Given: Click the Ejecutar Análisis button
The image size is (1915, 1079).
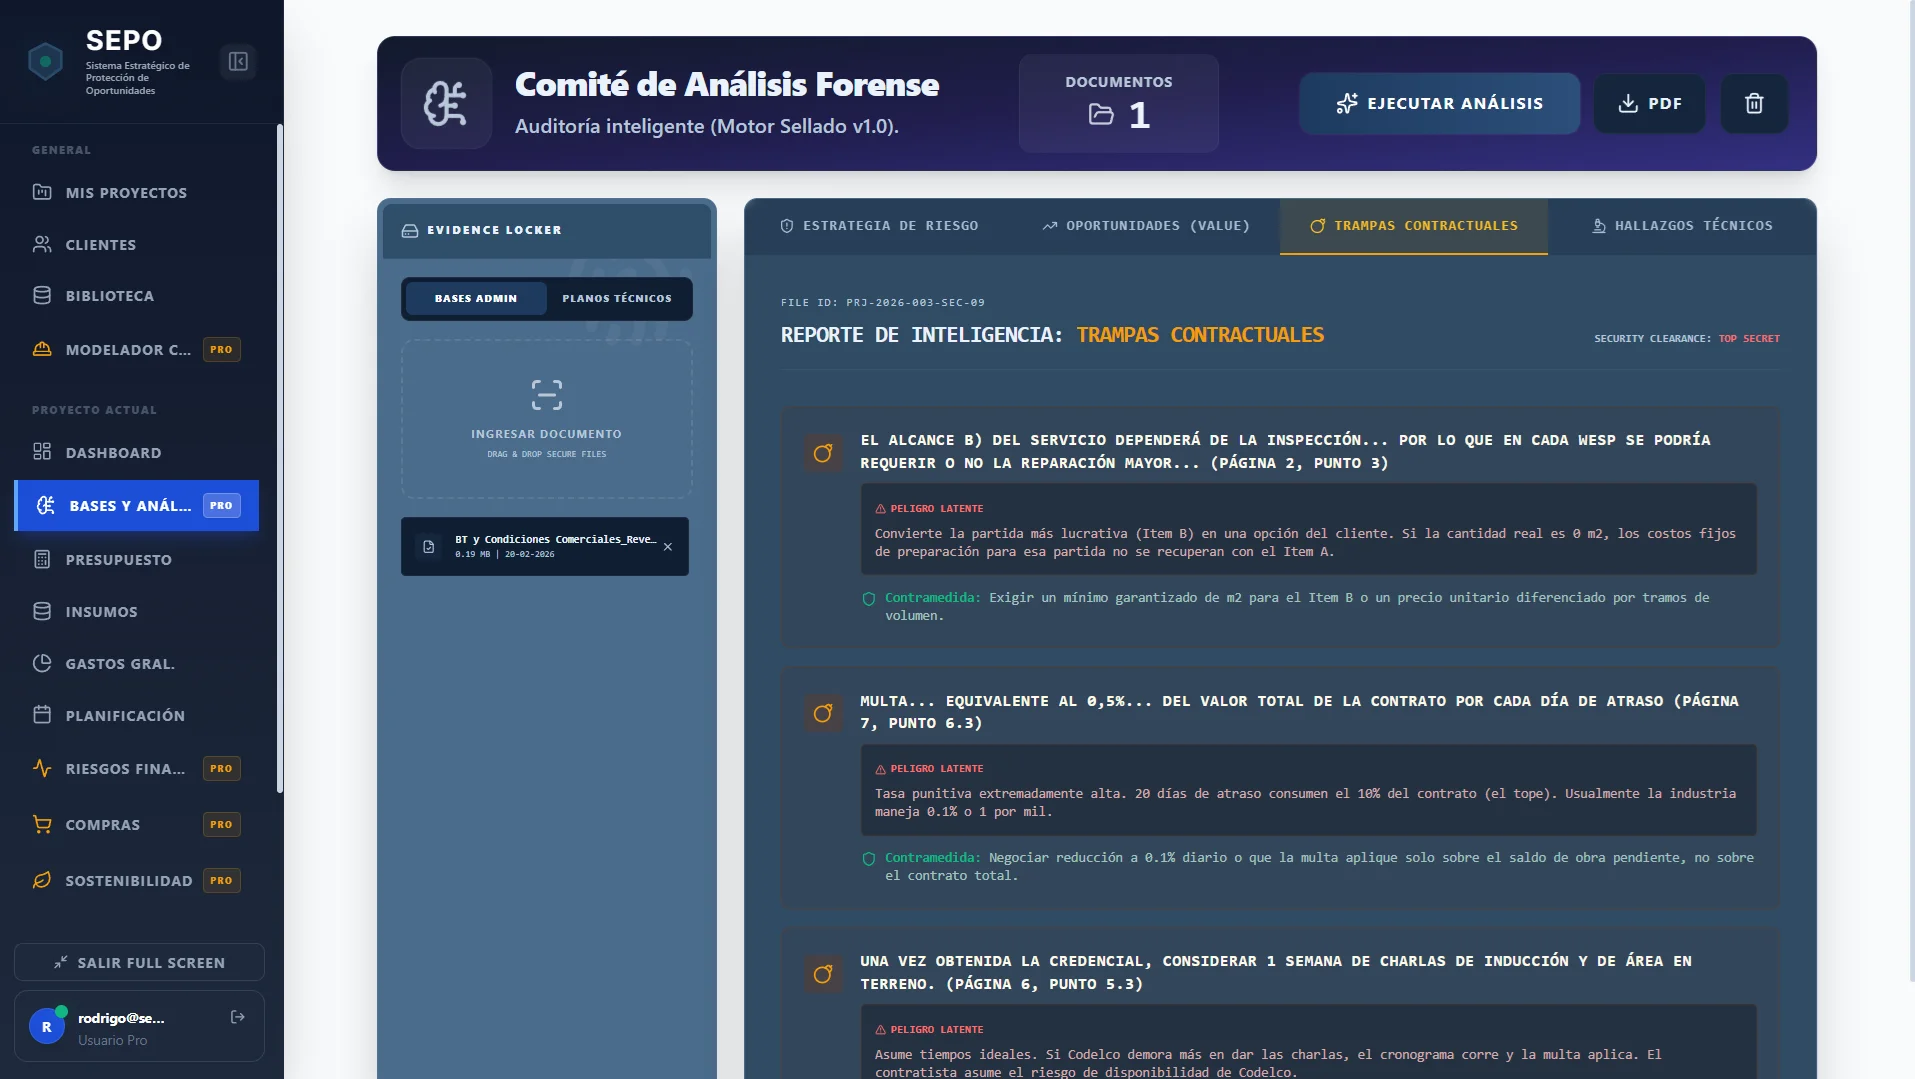Looking at the screenshot, I should click(x=1440, y=103).
